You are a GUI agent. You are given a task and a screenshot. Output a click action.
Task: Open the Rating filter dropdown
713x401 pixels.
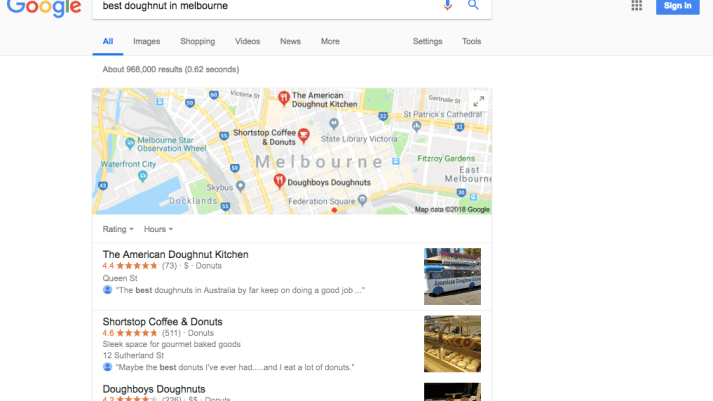click(118, 229)
